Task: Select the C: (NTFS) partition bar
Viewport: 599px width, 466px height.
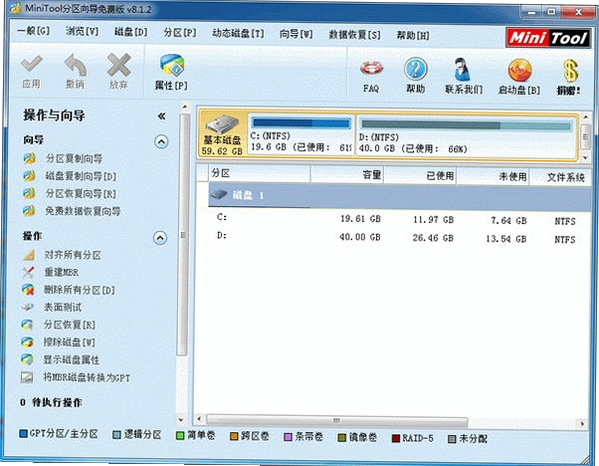Action: point(301,134)
